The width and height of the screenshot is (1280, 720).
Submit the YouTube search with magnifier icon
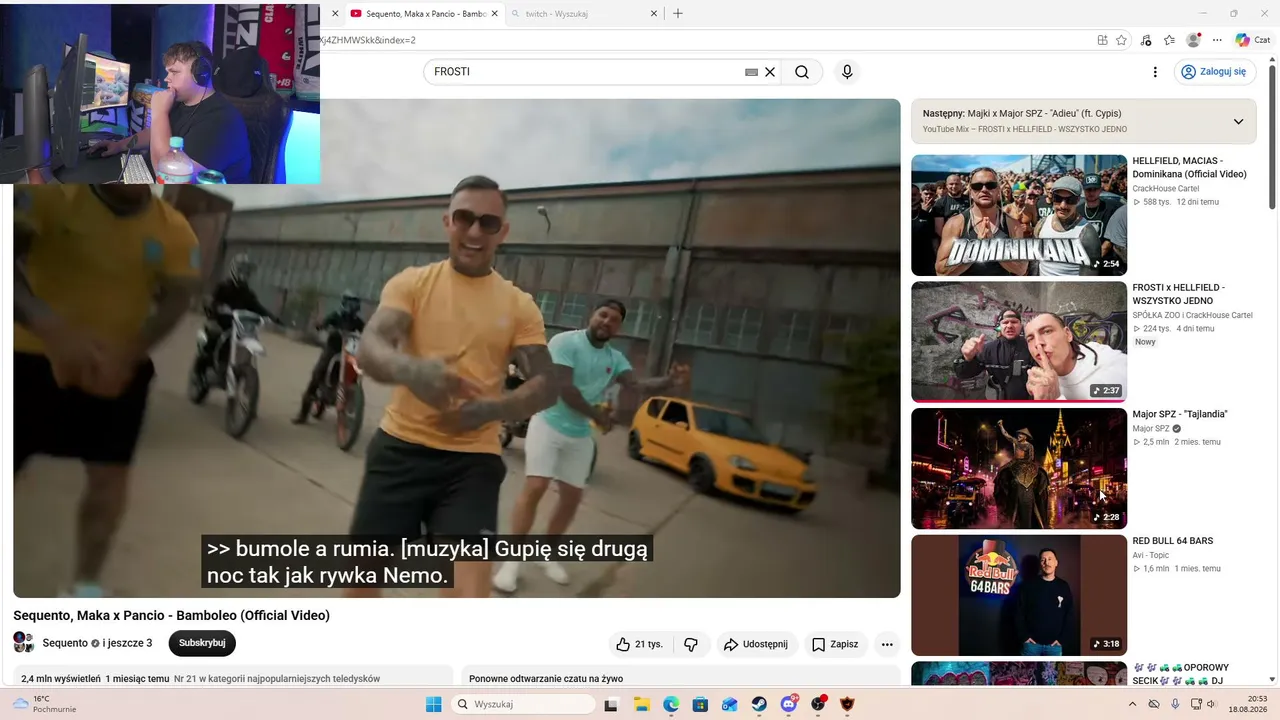pos(802,72)
